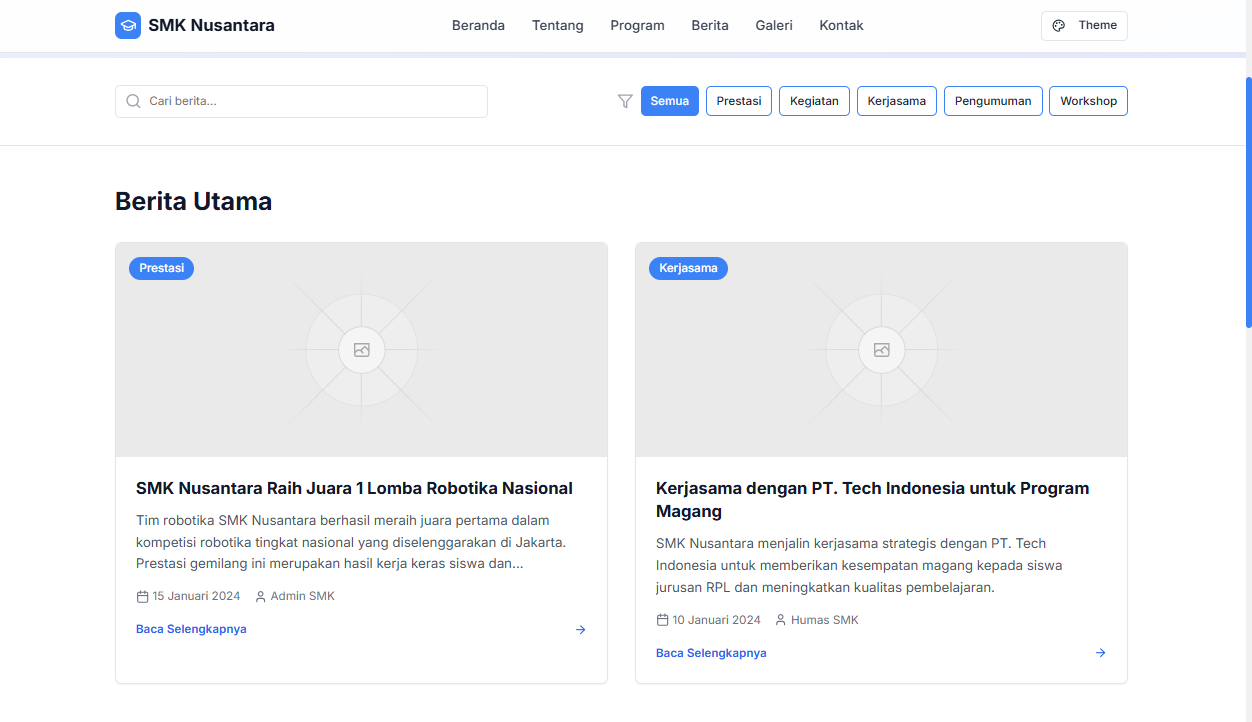Filter news by Kegiatan category
The height and width of the screenshot is (722, 1252).
tap(814, 101)
